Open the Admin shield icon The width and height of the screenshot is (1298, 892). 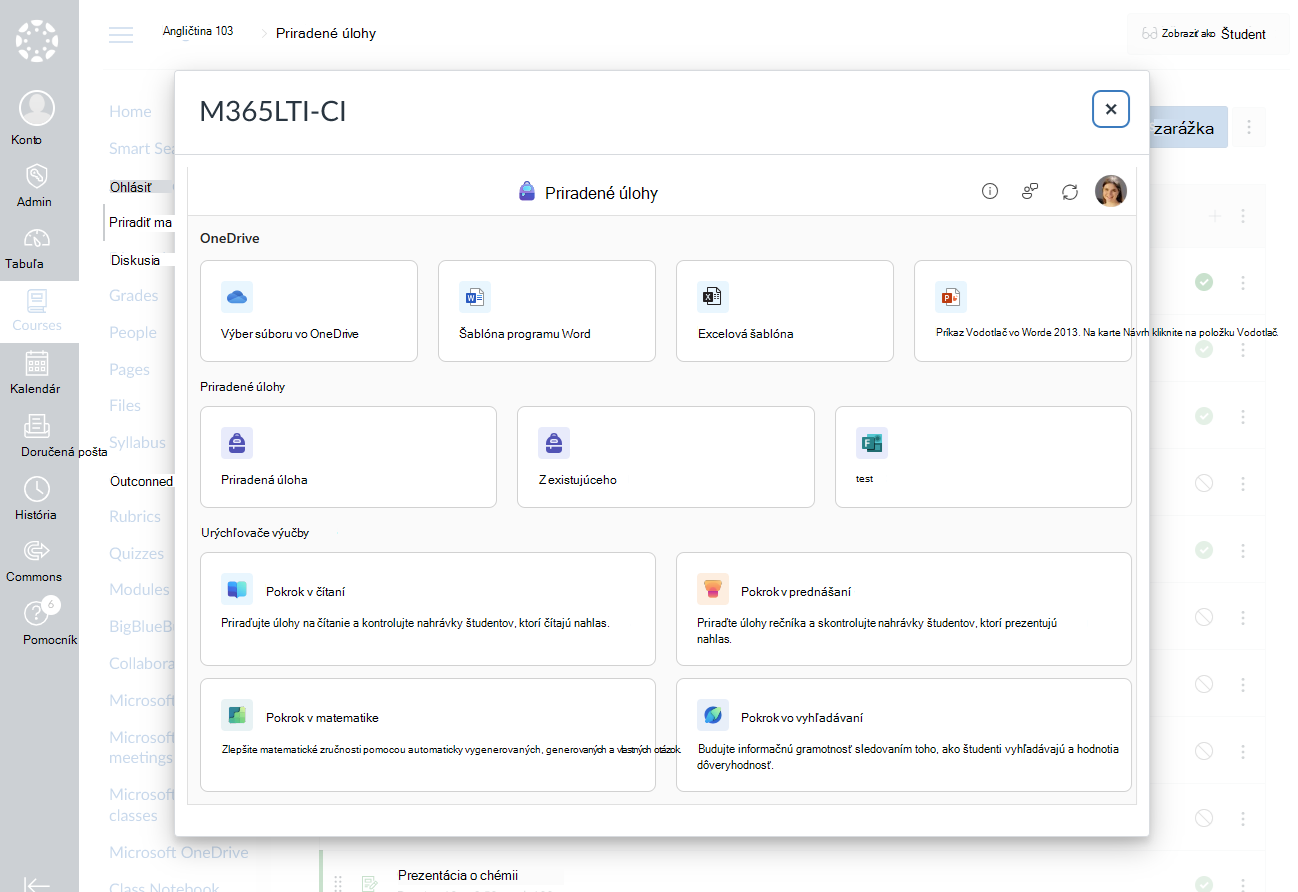[x=37, y=176]
